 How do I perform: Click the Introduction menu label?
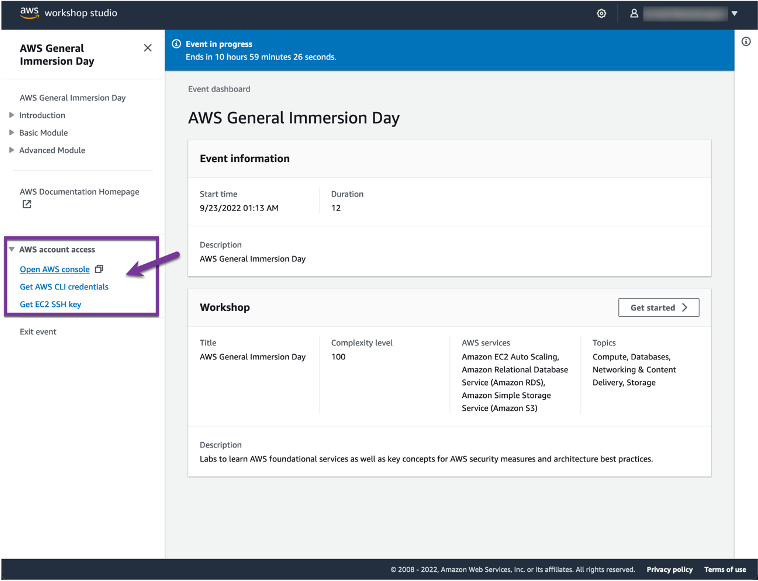point(42,115)
